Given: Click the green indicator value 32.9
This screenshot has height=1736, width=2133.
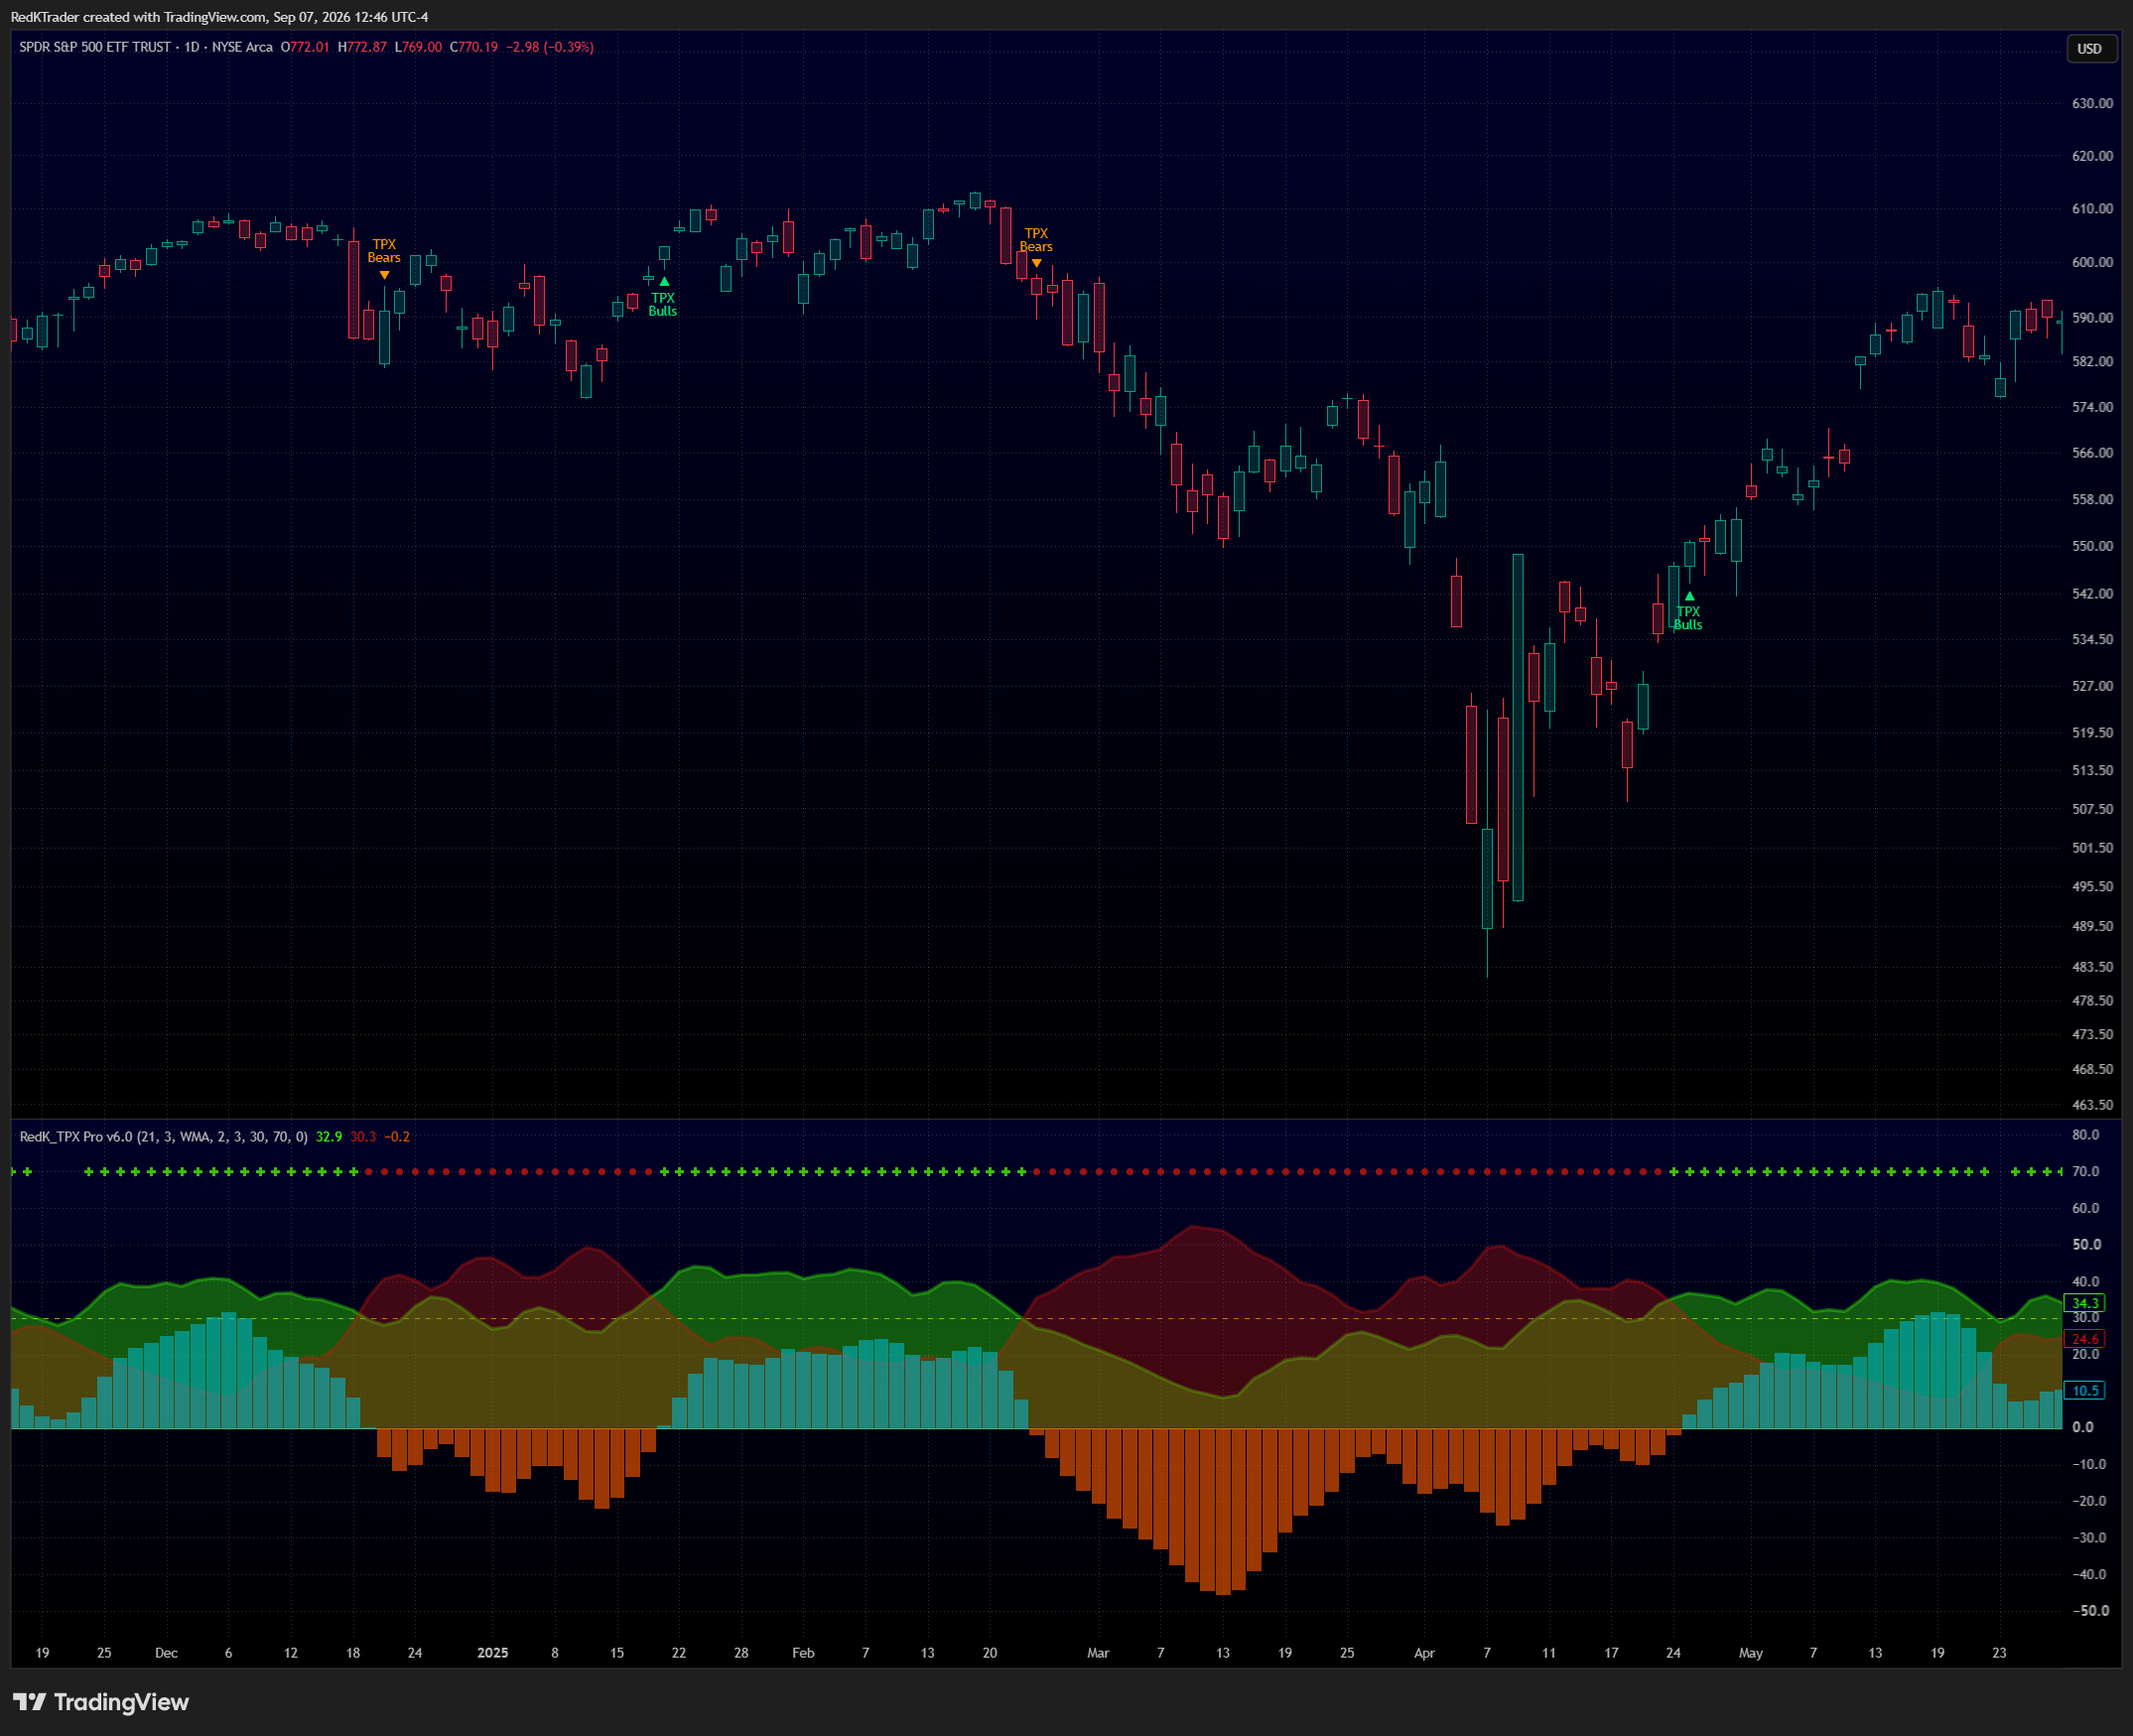Looking at the screenshot, I should point(329,1136).
